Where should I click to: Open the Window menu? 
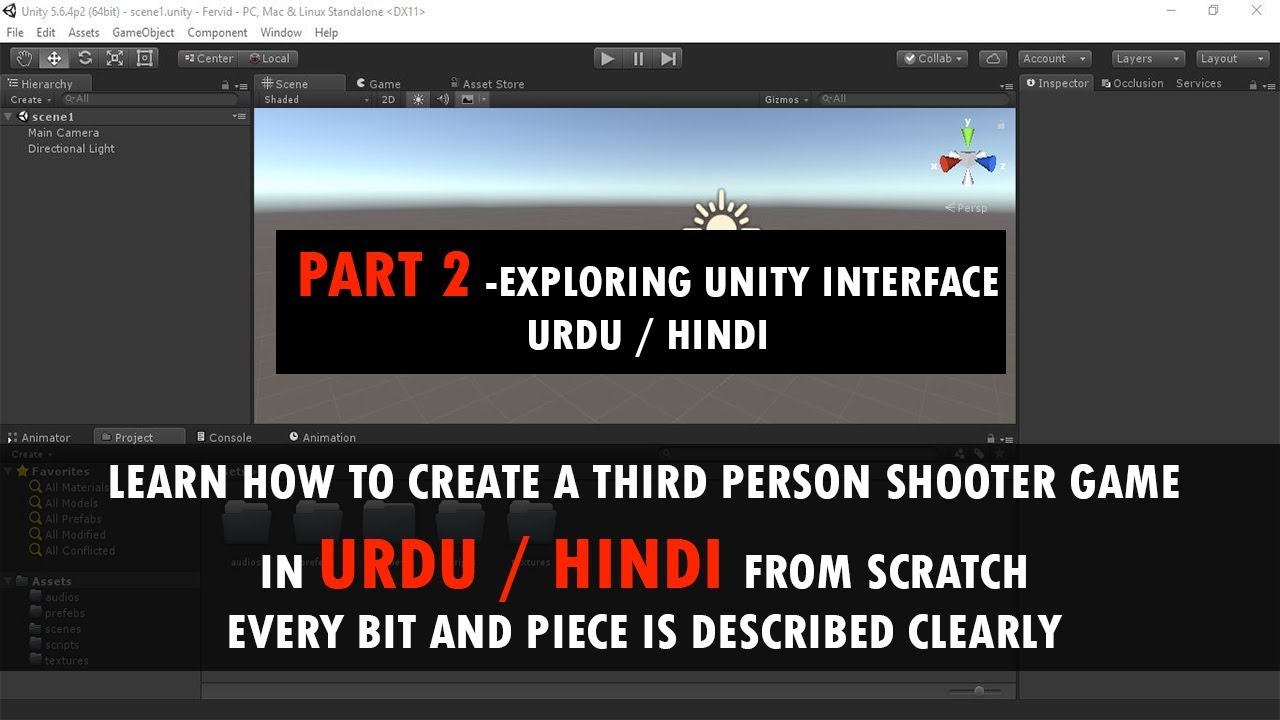point(281,32)
